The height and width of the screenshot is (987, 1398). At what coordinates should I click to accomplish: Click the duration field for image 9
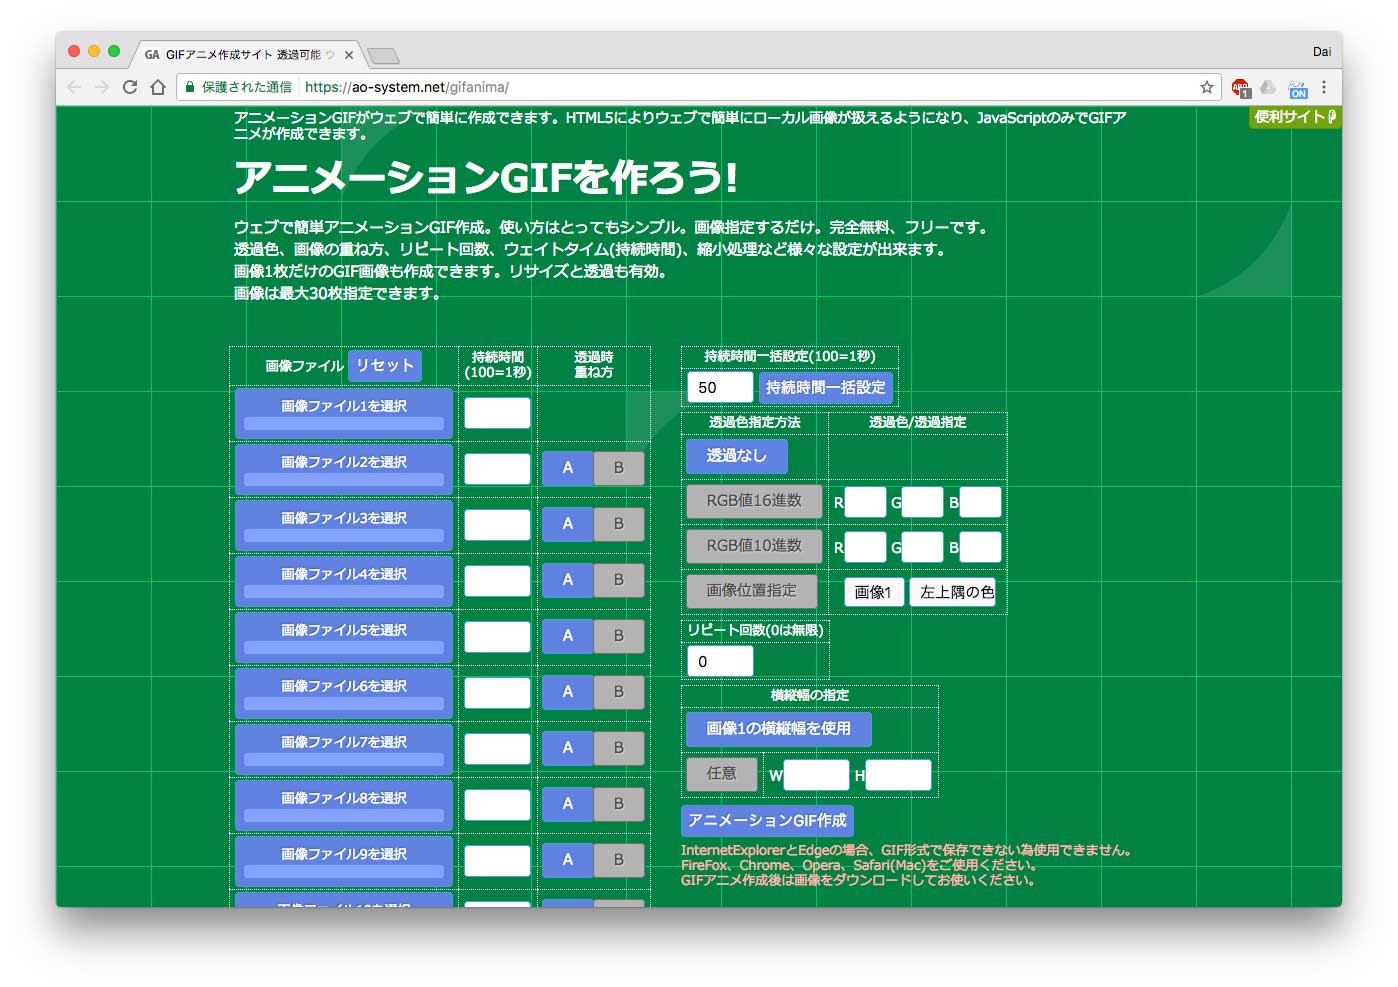point(497,861)
